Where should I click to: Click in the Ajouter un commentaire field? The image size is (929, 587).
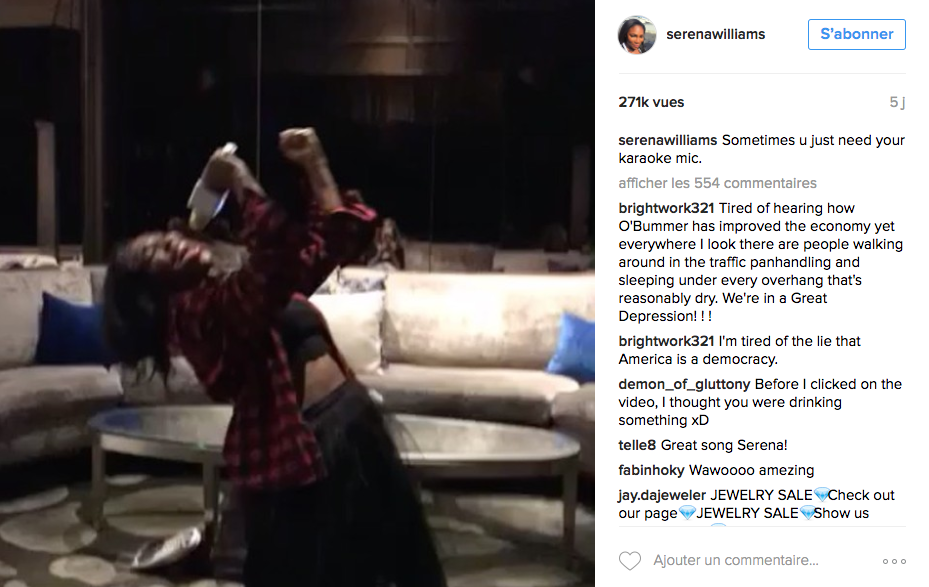tap(736, 560)
